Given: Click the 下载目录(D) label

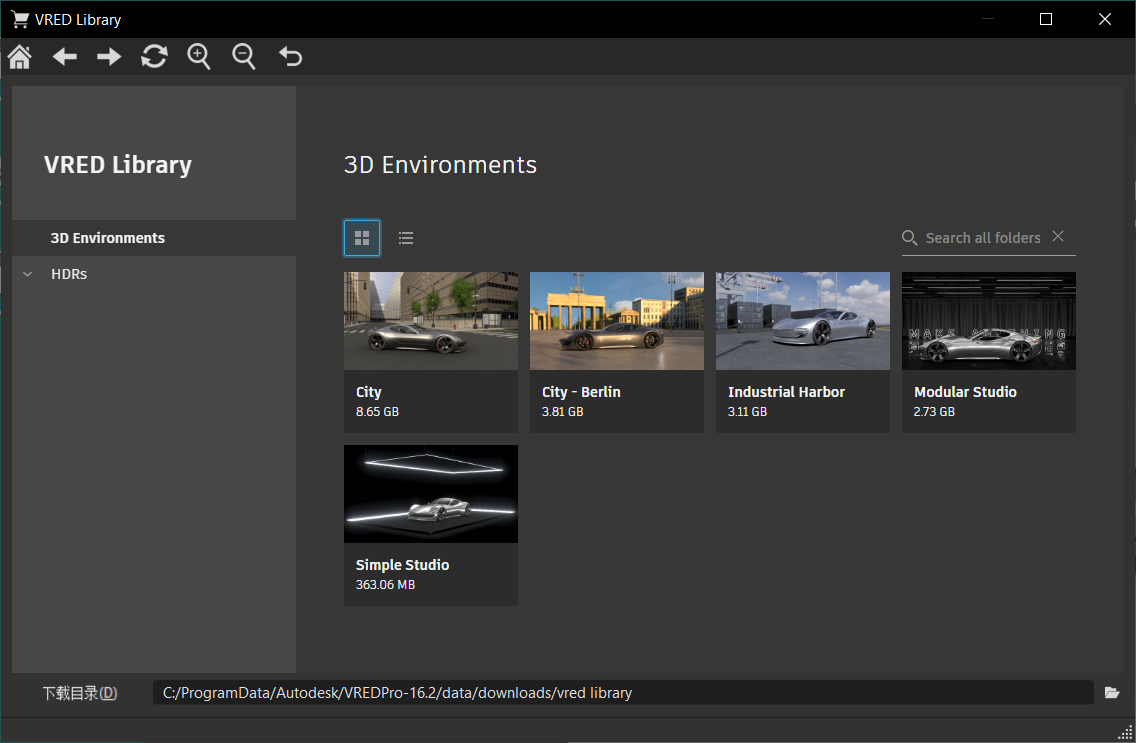Looking at the screenshot, I should tap(80, 693).
